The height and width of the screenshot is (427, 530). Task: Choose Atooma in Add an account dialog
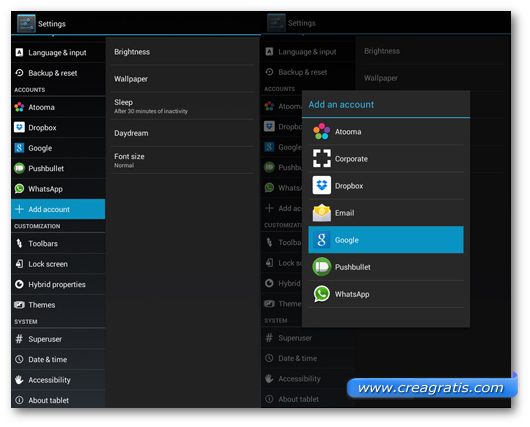coord(386,132)
